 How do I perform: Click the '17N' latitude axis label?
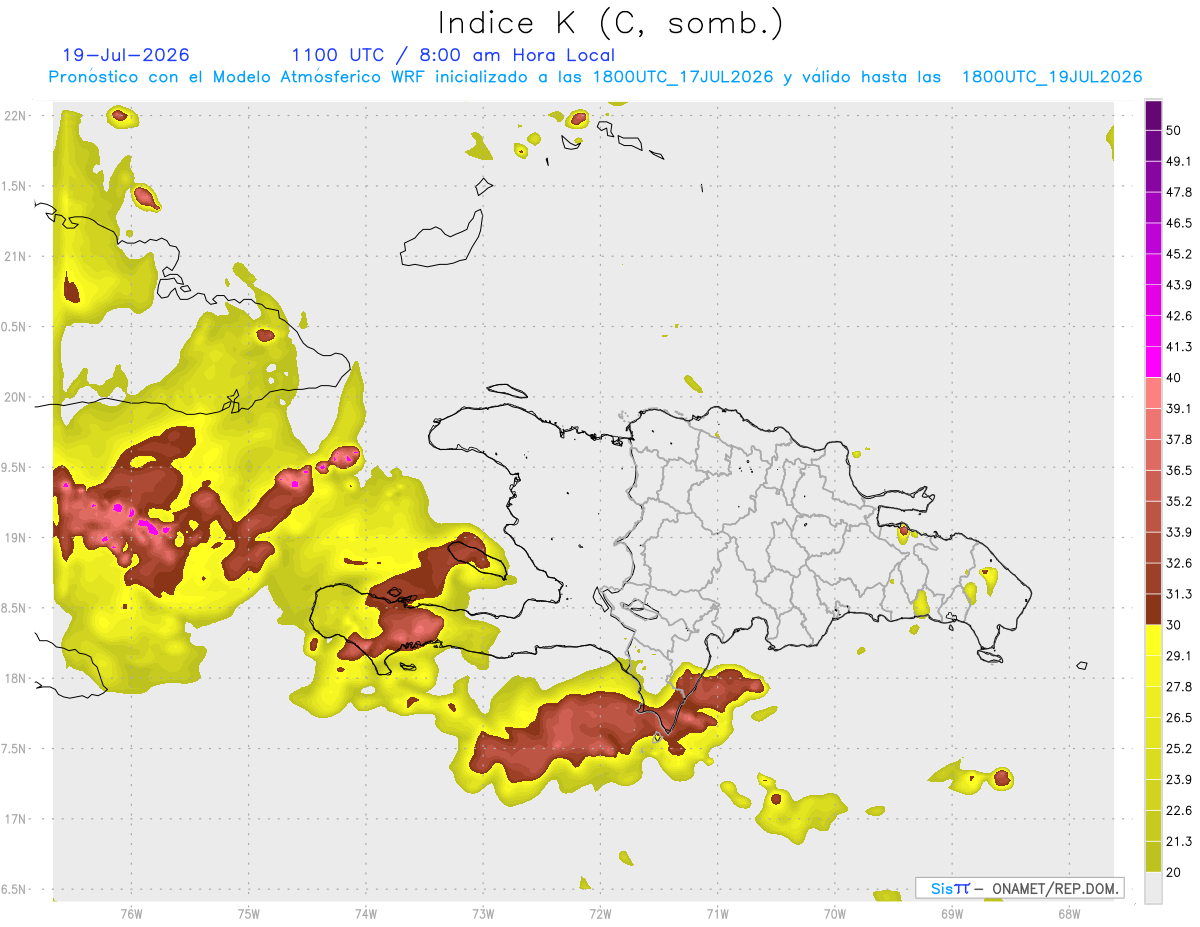point(16,819)
